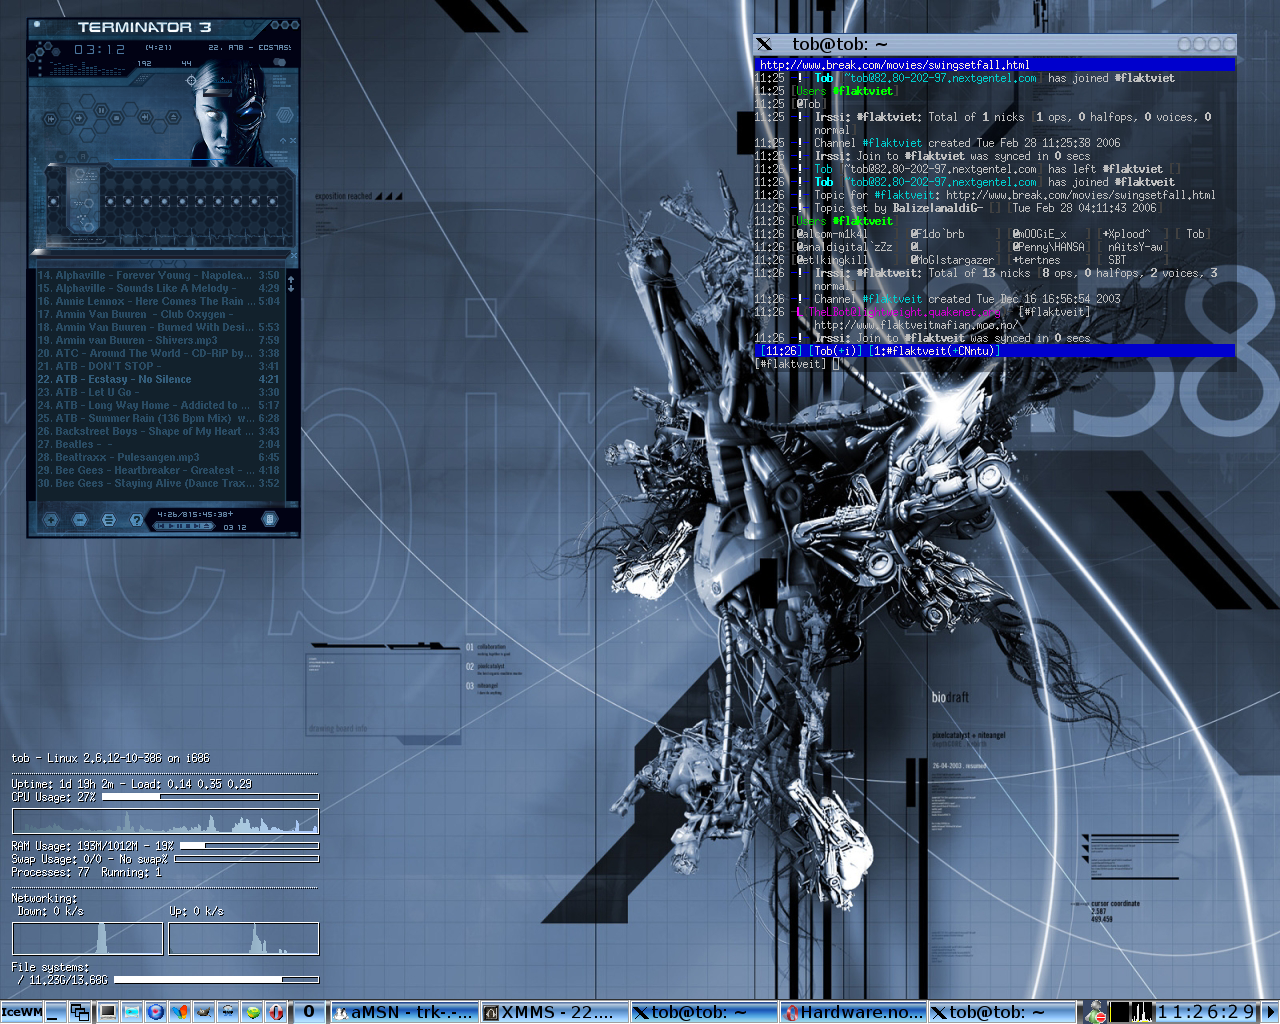This screenshot has width=1280, height=1024.
Task: Select track 20 ATC - Around The World
Action: click(x=159, y=353)
